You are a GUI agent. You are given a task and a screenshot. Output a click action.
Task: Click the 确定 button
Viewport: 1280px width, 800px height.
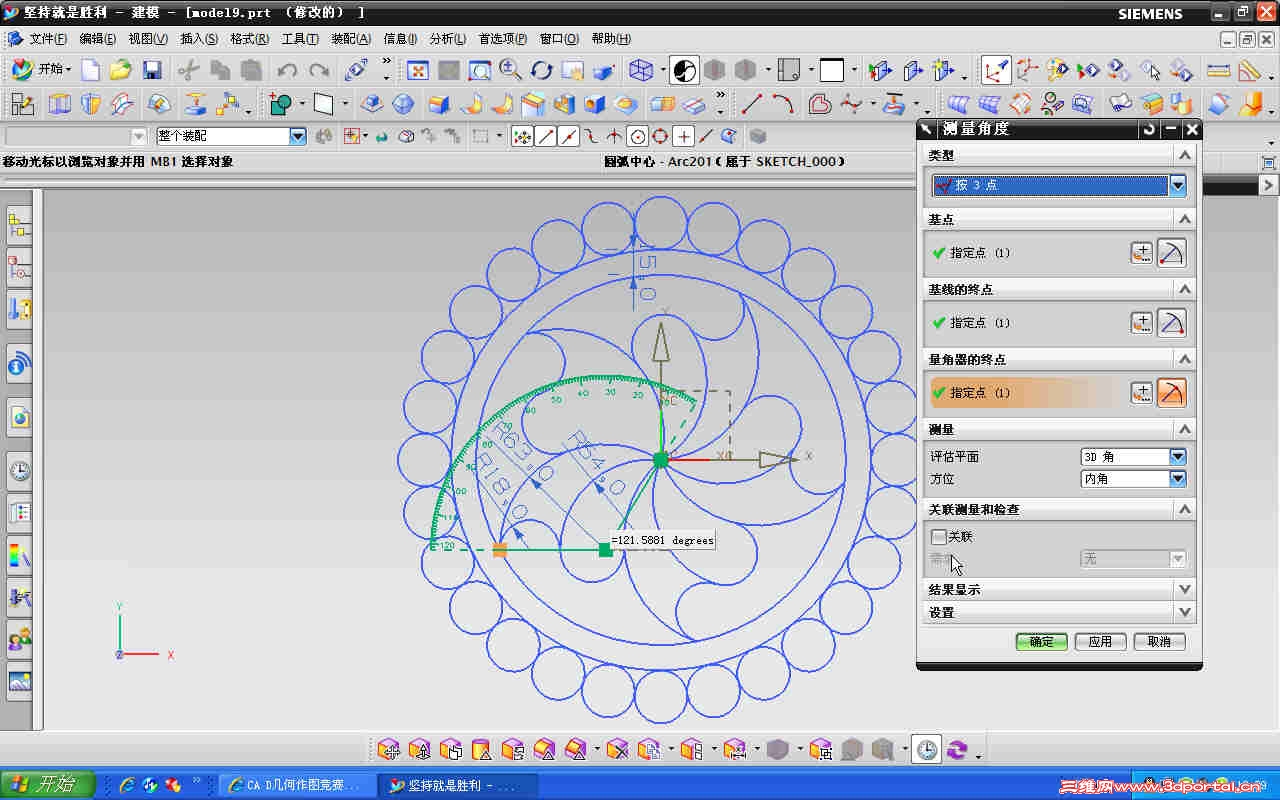pos(1041,642)
